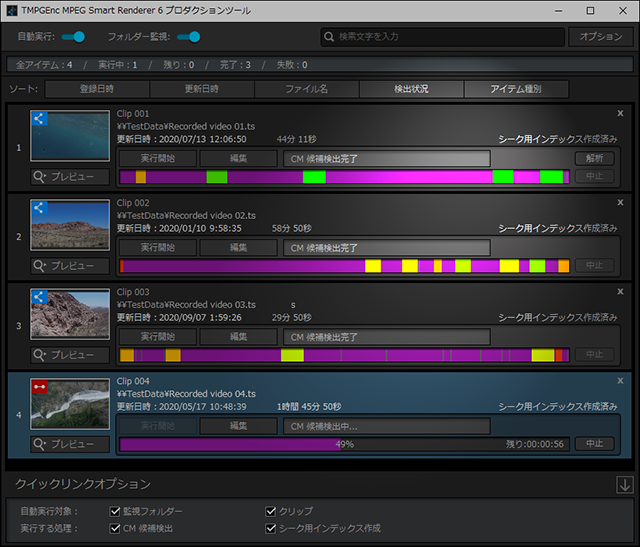The height and width of the screenshot is (547, 640).
Task: Toggle CM 候補検出 checkbox
Action: pyautogui.click(x=115, y=528)
